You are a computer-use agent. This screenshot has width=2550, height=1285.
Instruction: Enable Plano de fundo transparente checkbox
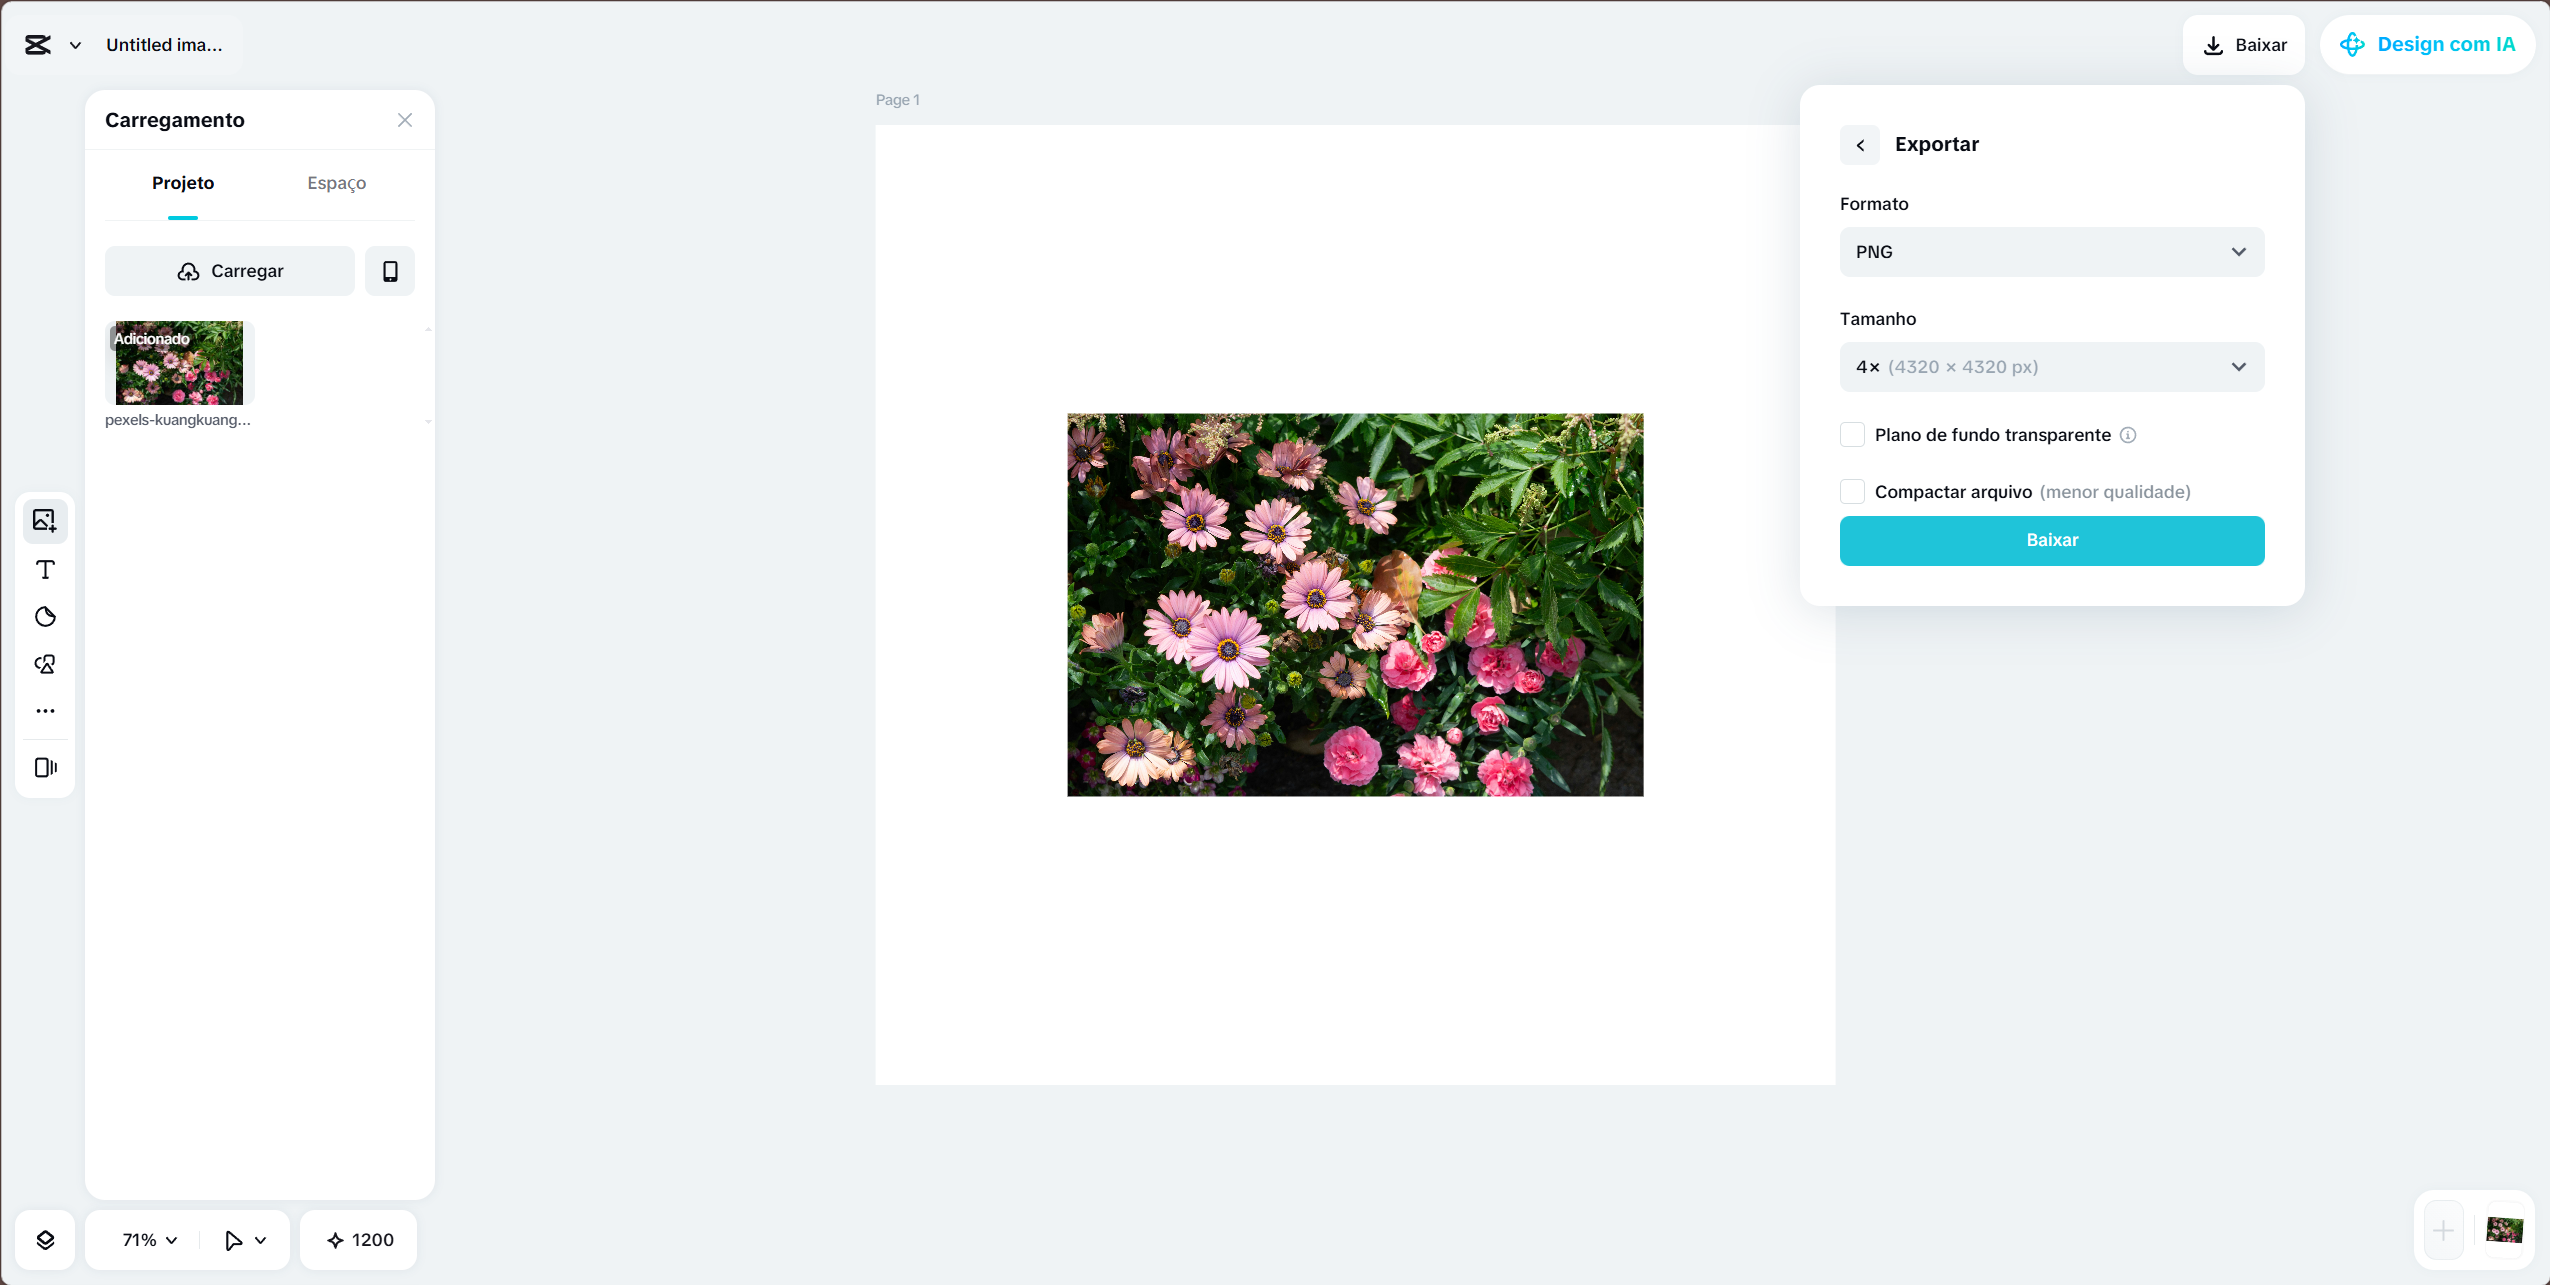(x=1852, y=435)
